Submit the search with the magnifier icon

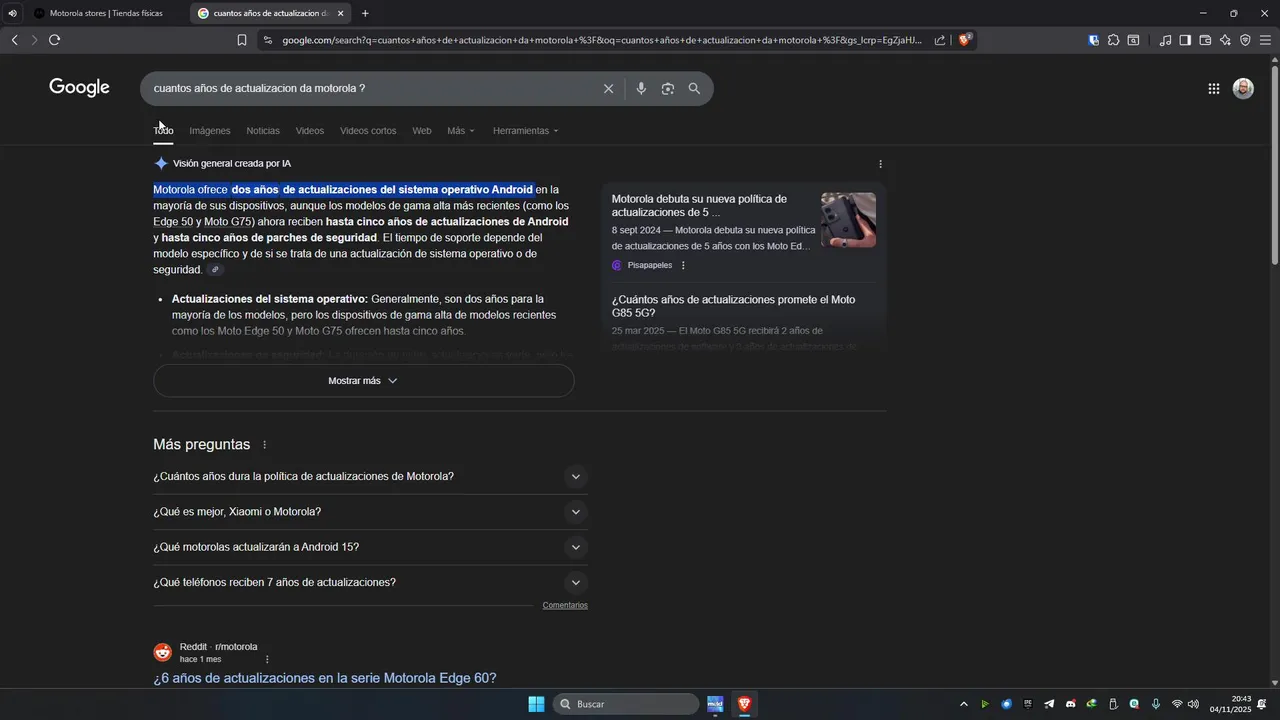694,88
